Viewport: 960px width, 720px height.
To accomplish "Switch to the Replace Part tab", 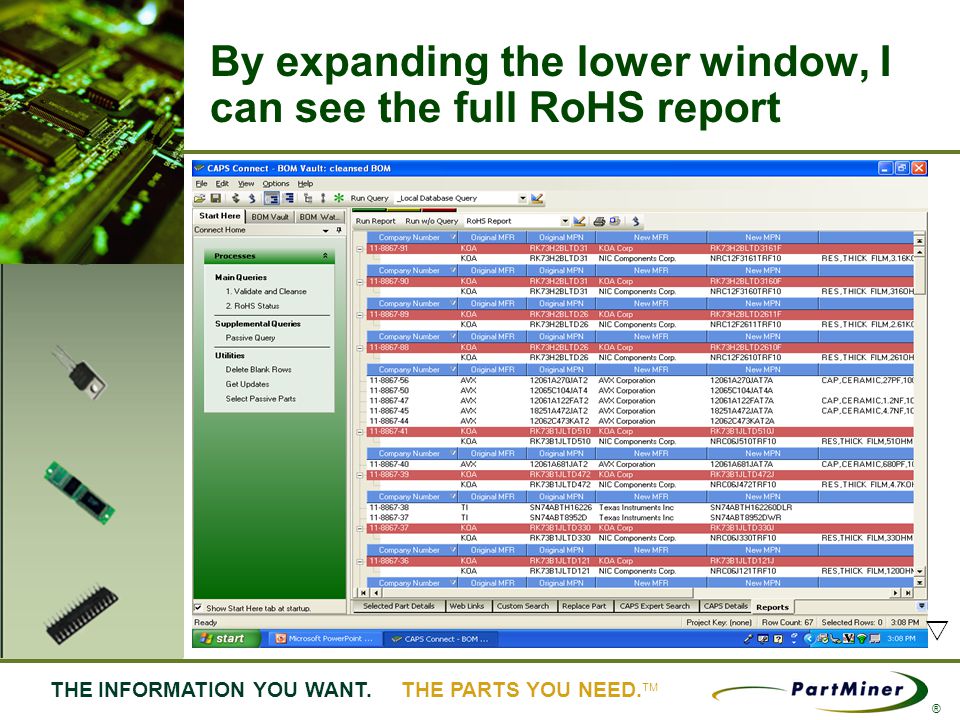I will tap(584, 606).
